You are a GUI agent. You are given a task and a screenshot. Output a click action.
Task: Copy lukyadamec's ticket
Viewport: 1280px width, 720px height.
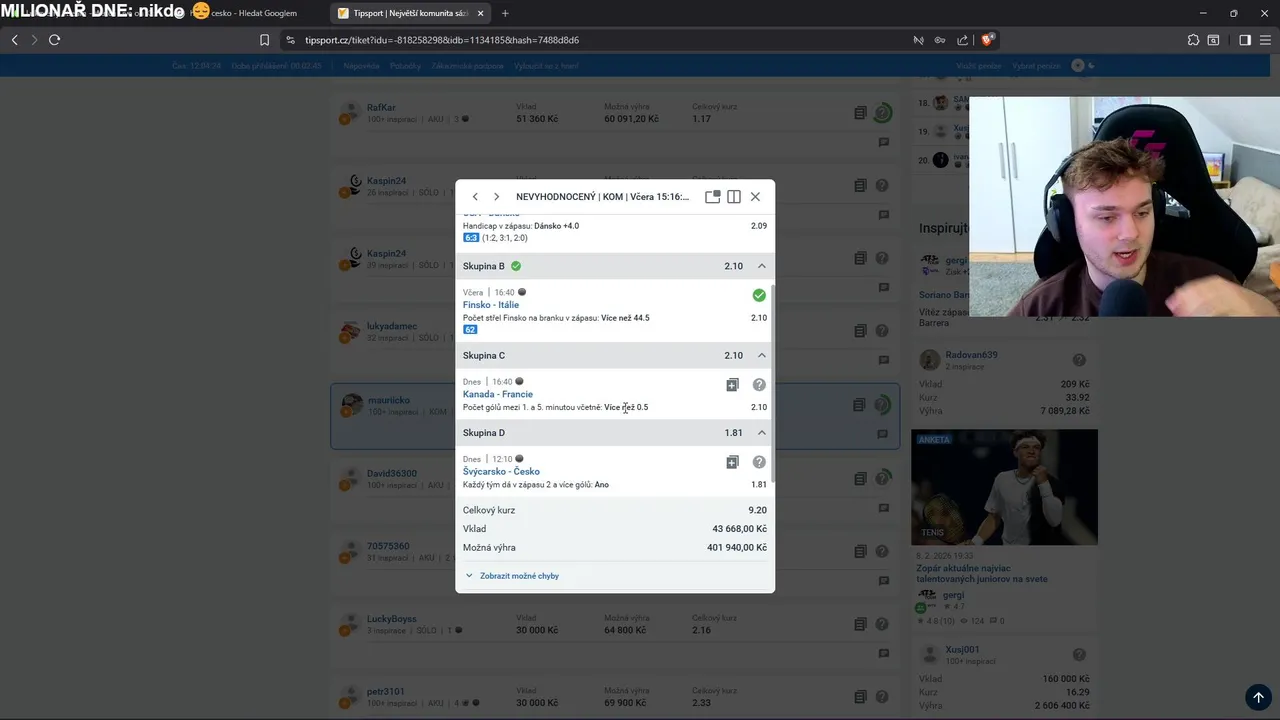(x=860, y=331)
